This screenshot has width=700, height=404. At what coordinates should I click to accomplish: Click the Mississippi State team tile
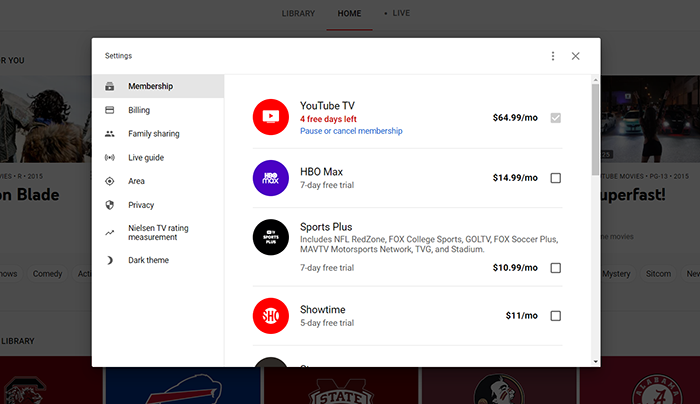coord(342,386)
